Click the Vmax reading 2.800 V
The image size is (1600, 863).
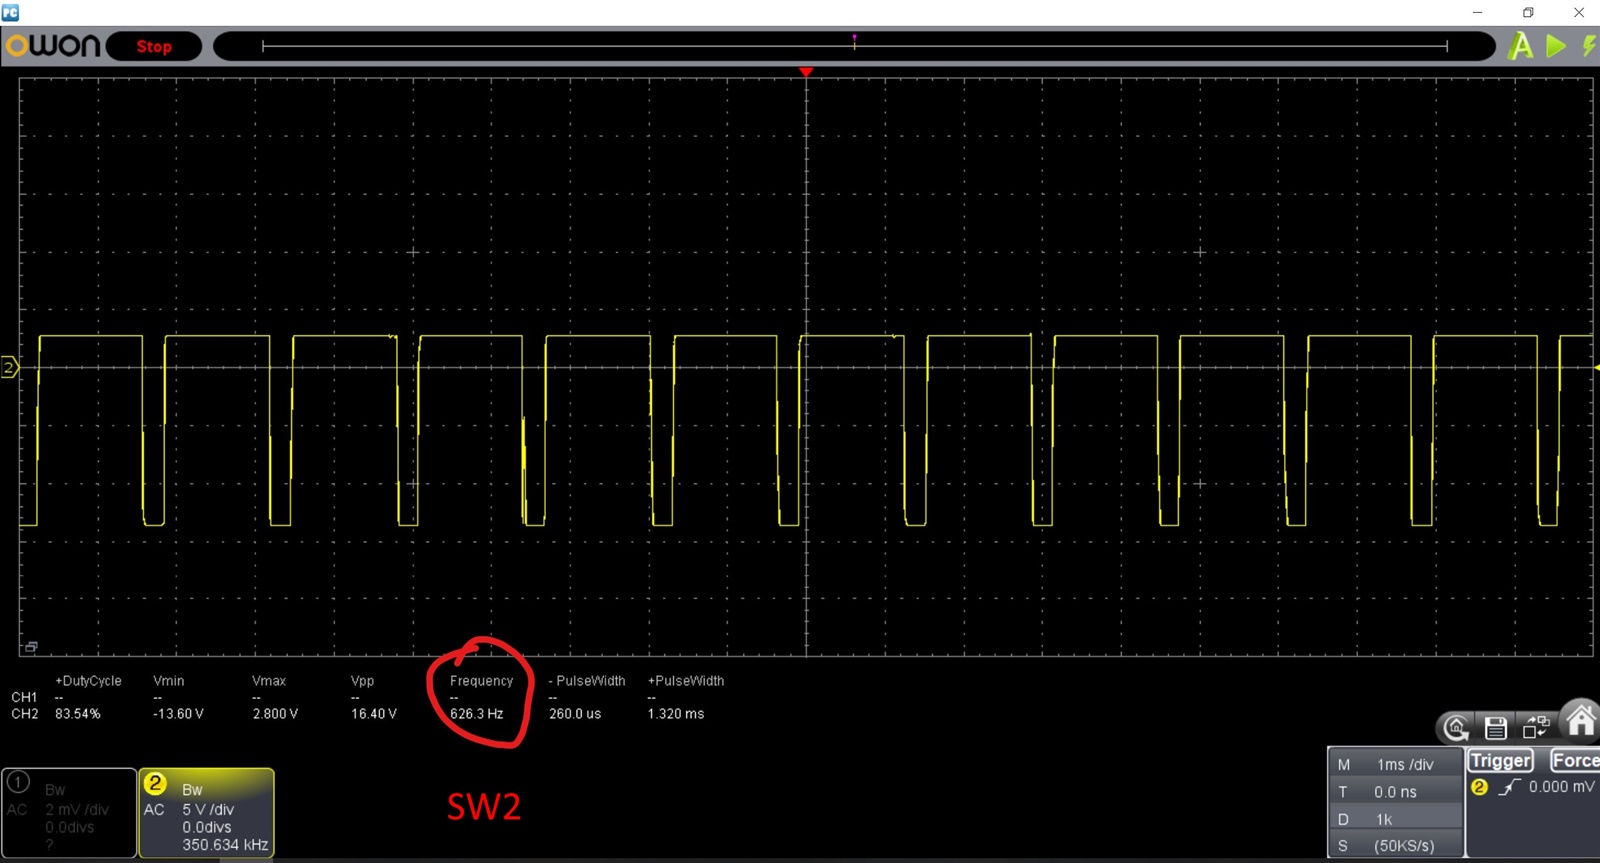[x=275, y=714]
